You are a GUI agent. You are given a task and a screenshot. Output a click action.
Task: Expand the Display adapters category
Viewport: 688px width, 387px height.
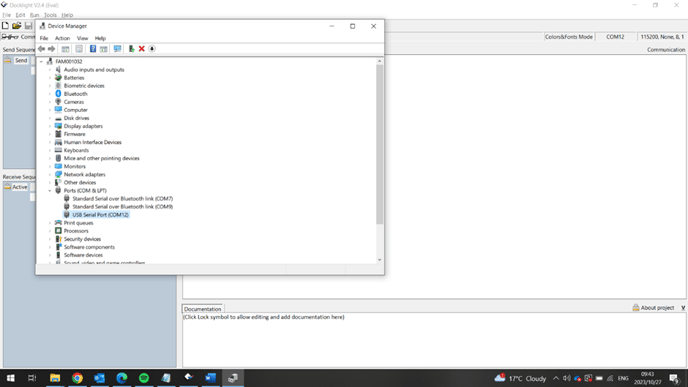pos(50,126)
